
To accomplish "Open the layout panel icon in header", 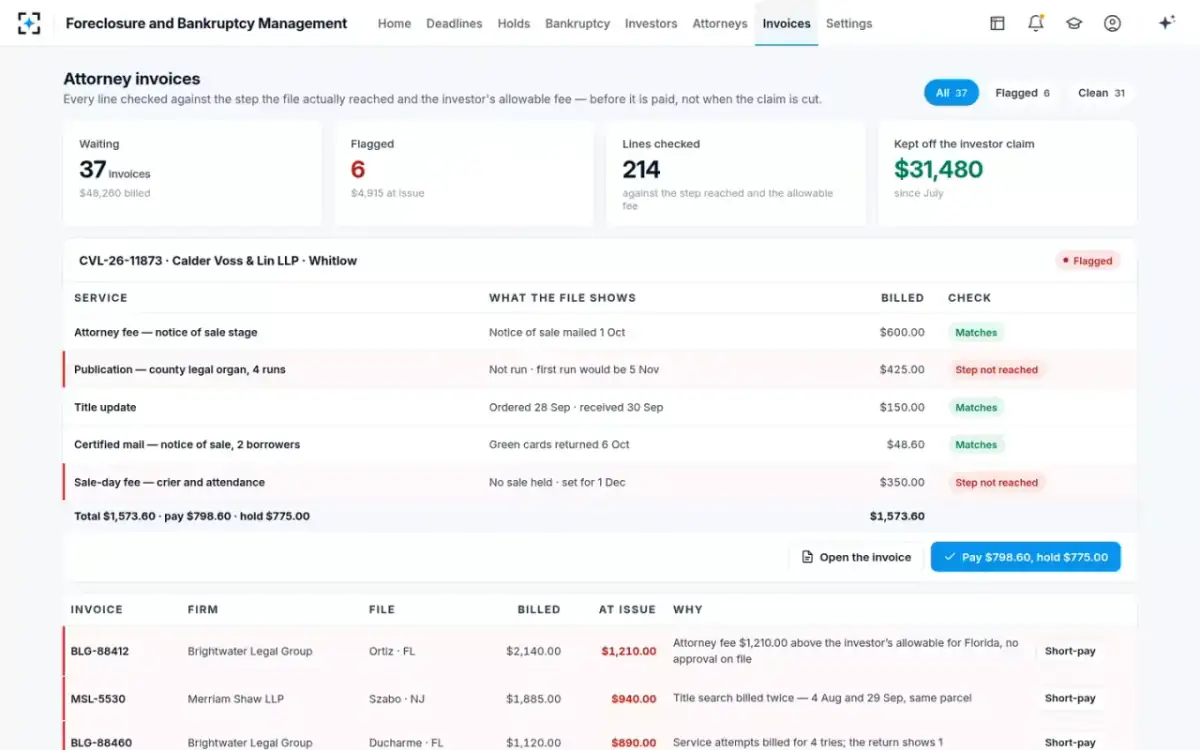I will coord(997,23).
